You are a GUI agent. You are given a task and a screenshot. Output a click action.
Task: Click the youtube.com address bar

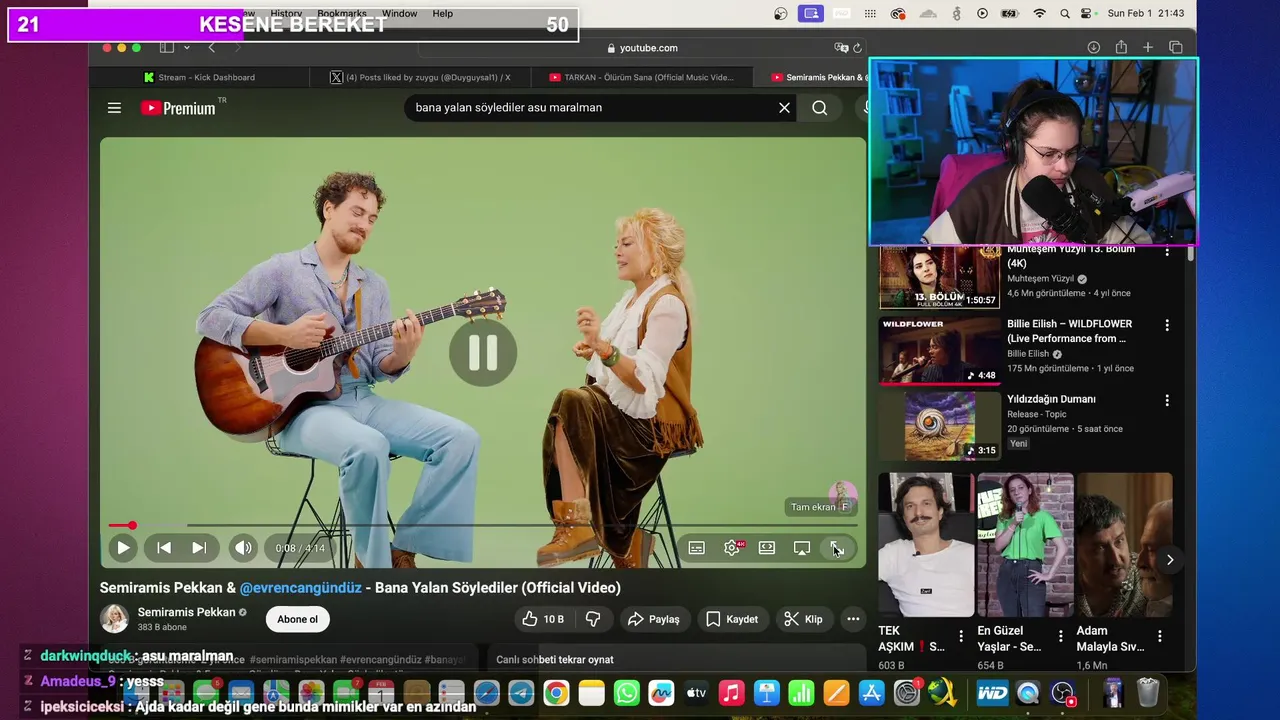click(x=642, y=48)
